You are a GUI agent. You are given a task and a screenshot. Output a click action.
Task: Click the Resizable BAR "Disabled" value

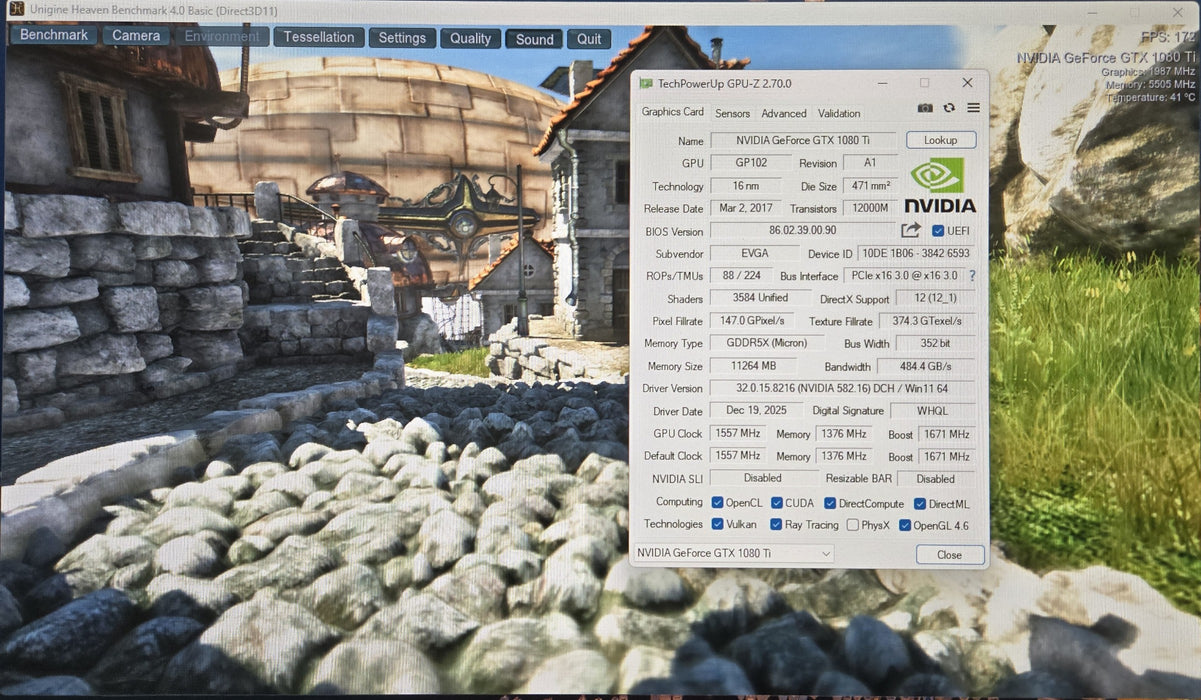[x=935, y=479]
